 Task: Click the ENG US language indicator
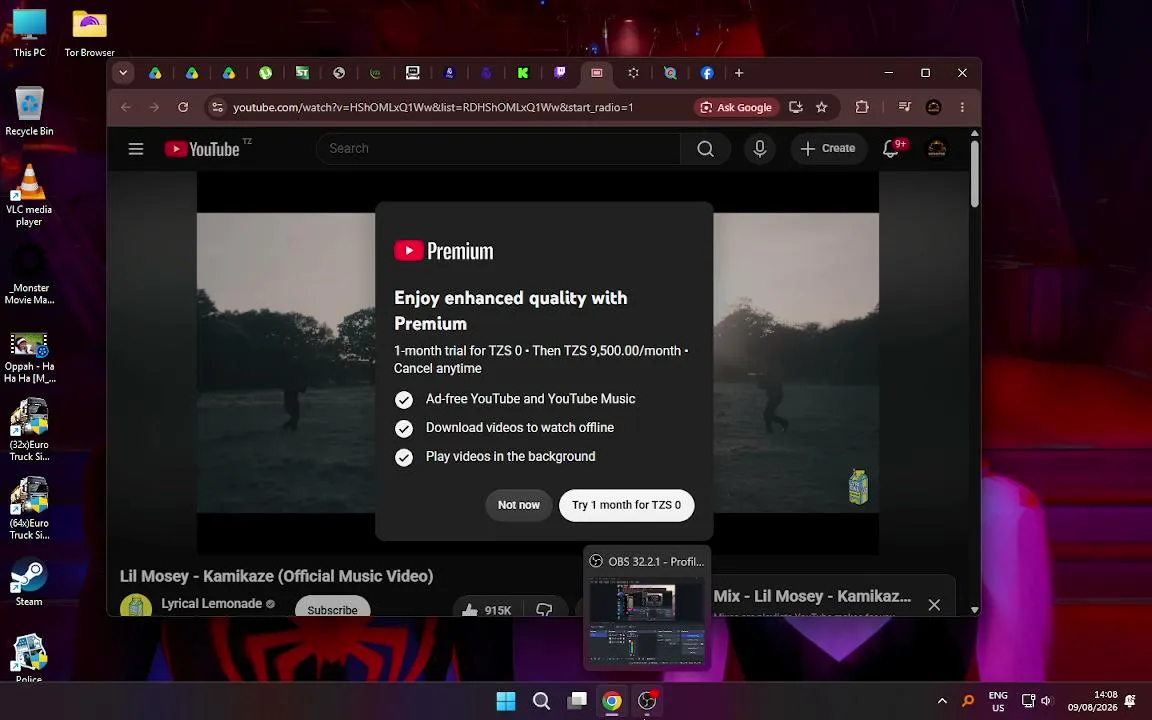pyautogui.click(x=998, y=702)
